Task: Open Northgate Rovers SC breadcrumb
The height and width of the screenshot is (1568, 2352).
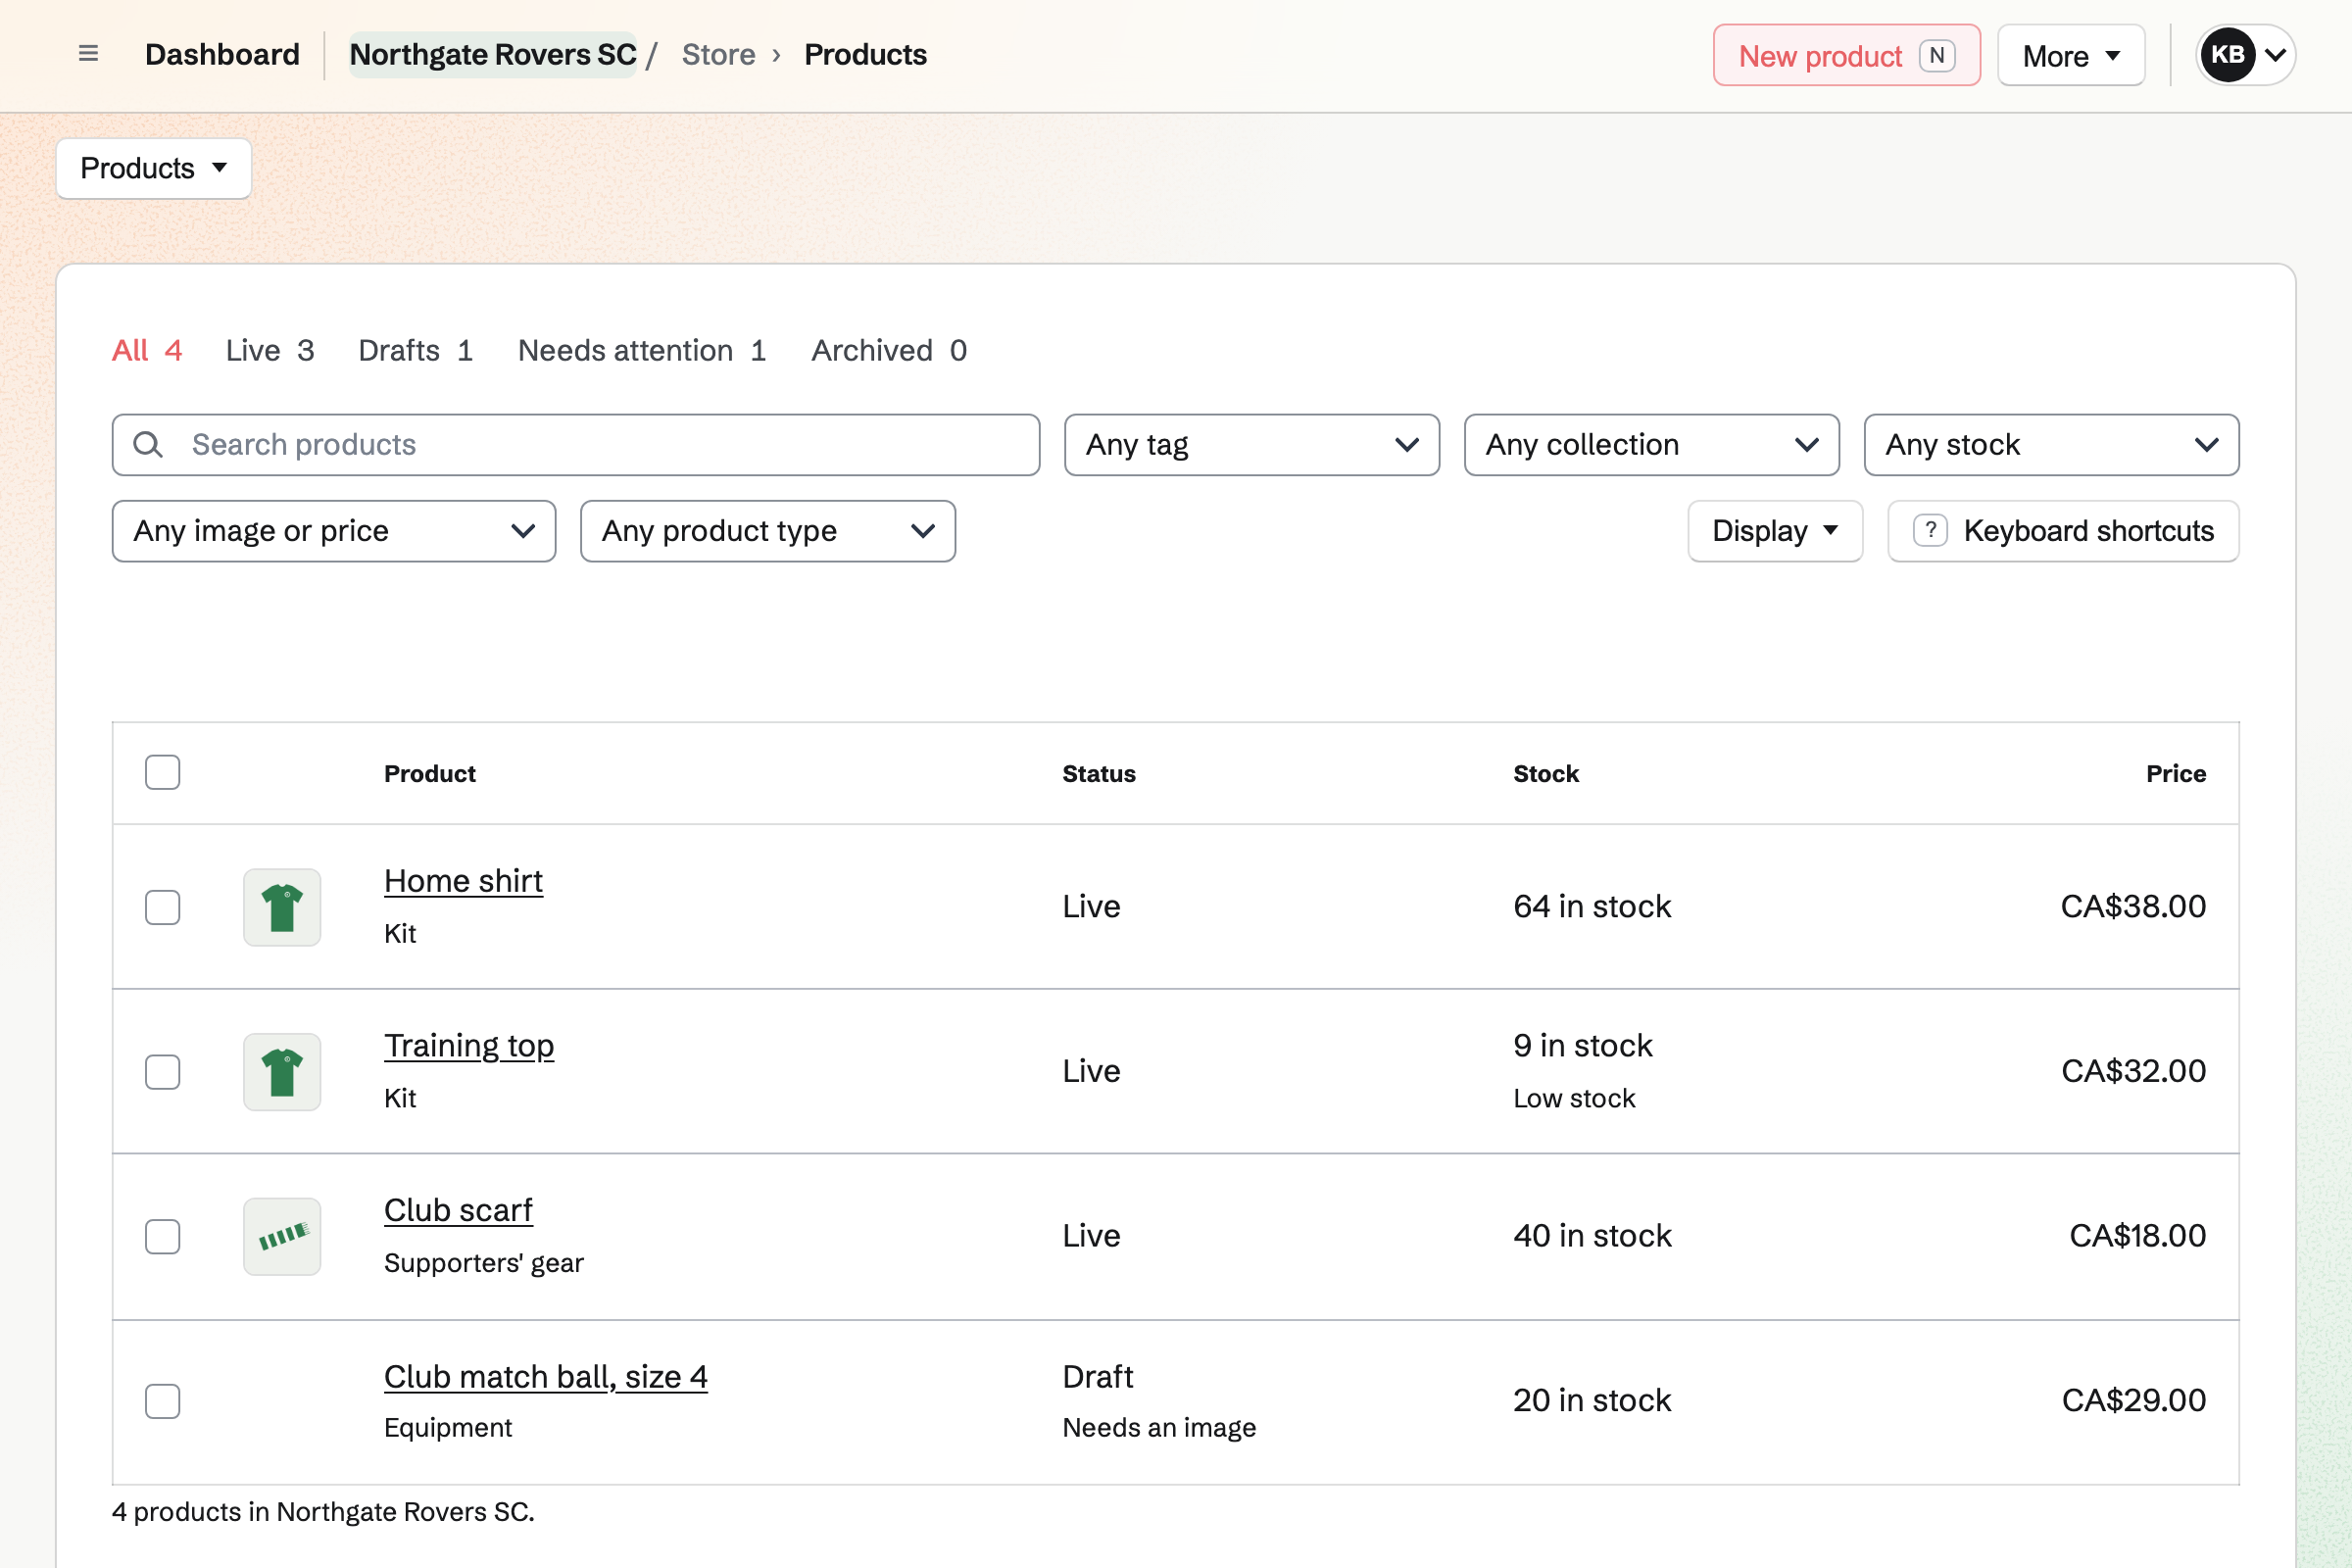Action: (493, 54)
